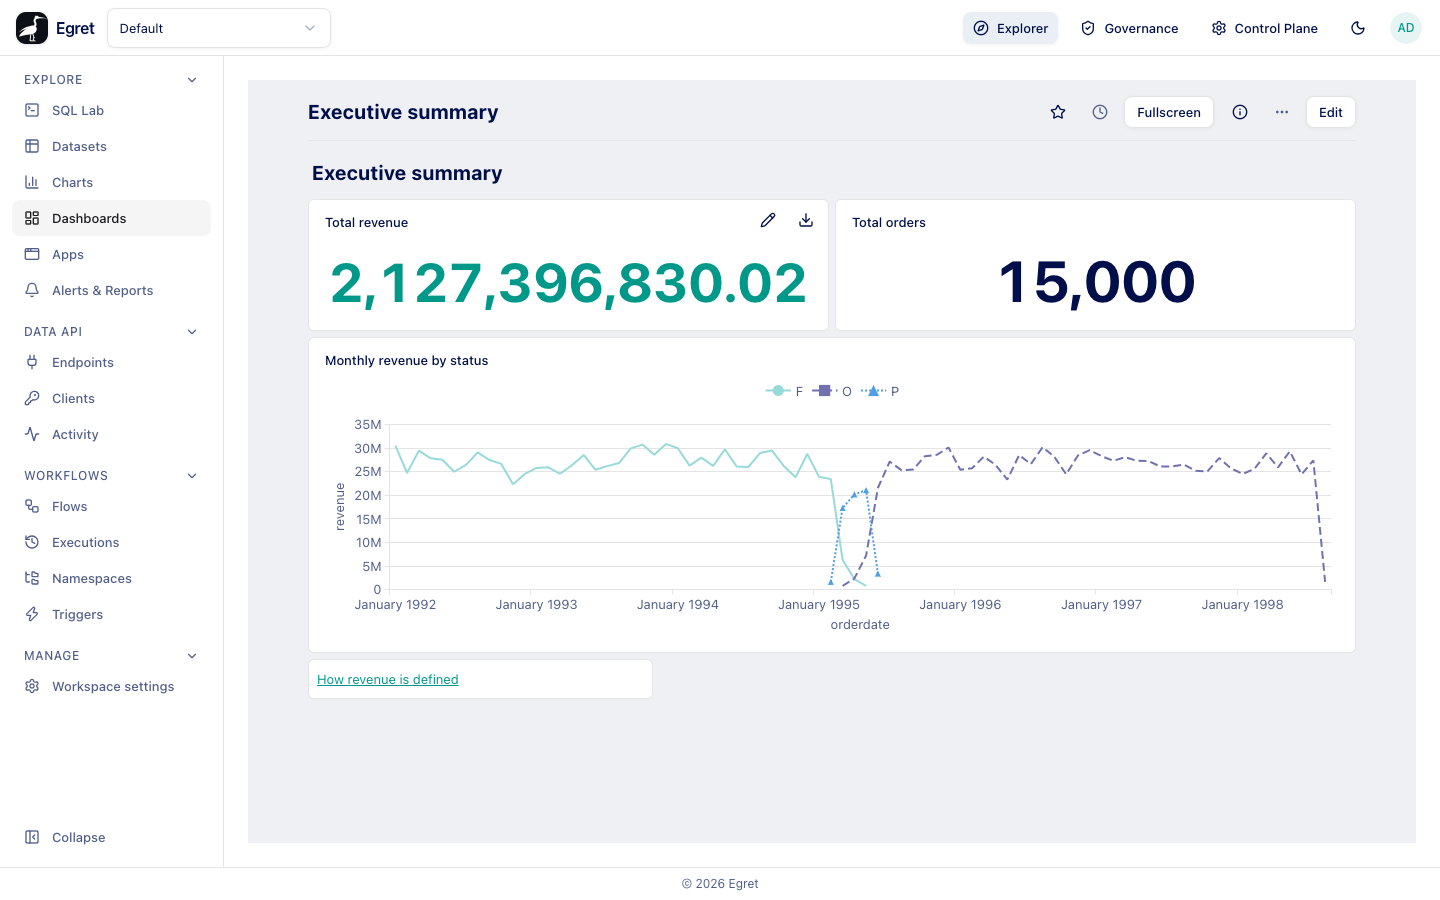Click the Total orders value 15,000
This screenshot has width=1440, height=900.
click(1096, 282)
